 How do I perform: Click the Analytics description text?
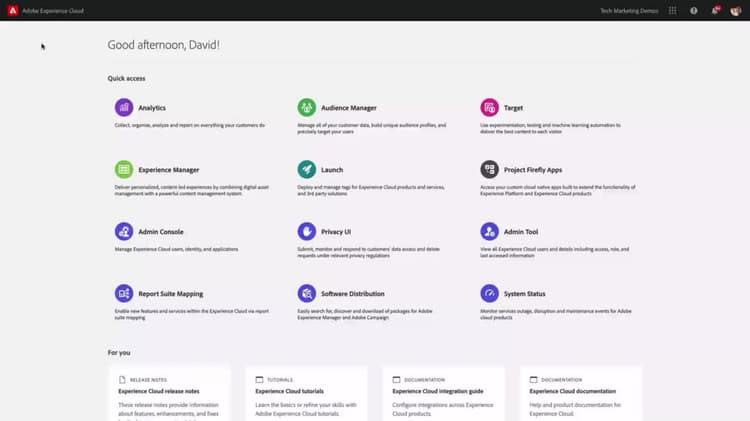click(189, 125)
